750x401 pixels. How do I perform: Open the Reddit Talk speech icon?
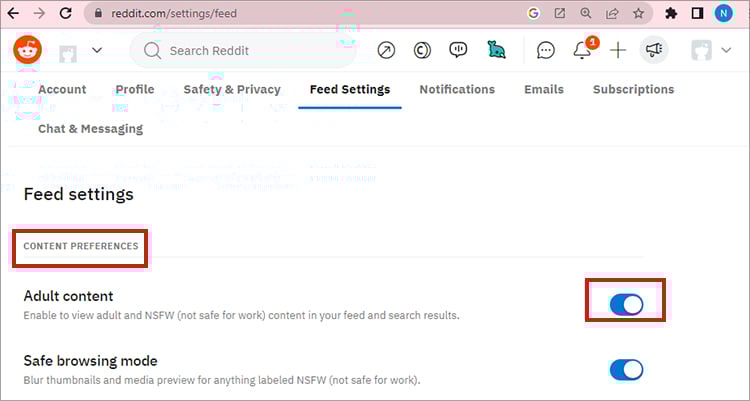(x=458, y=50)
